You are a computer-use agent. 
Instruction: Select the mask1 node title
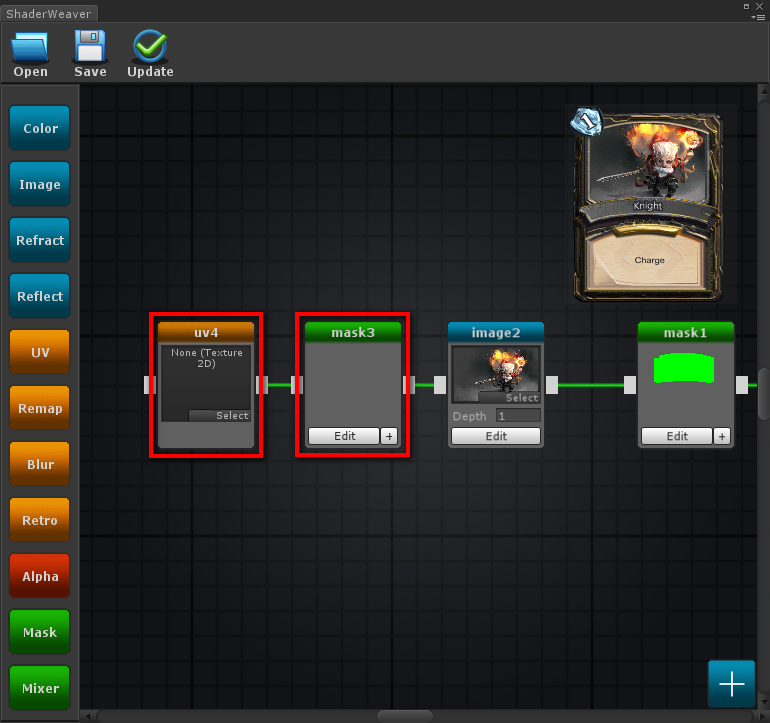686,333
